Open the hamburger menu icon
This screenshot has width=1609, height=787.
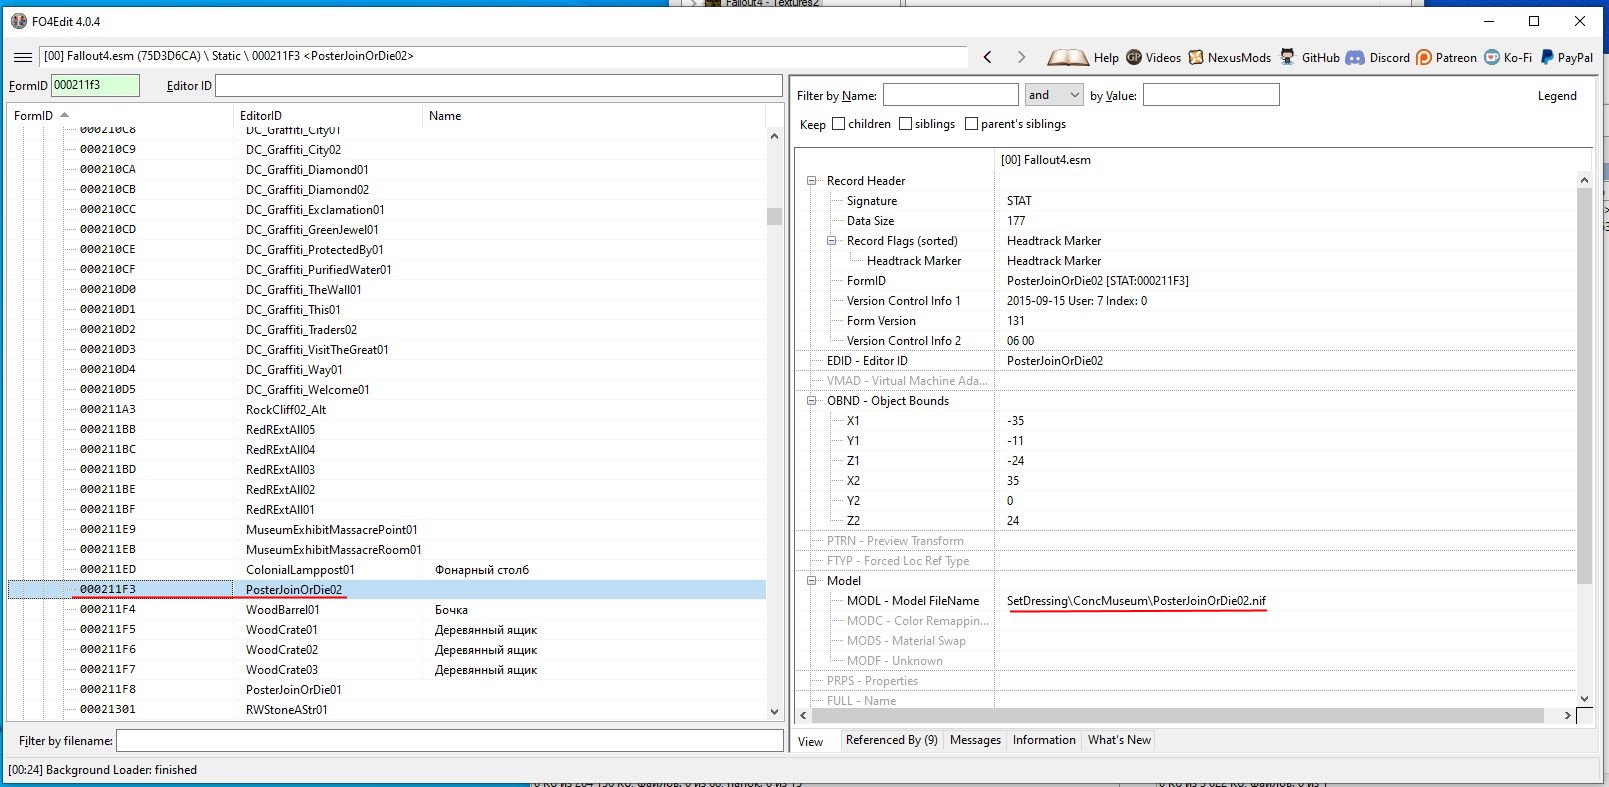[22, 57]
